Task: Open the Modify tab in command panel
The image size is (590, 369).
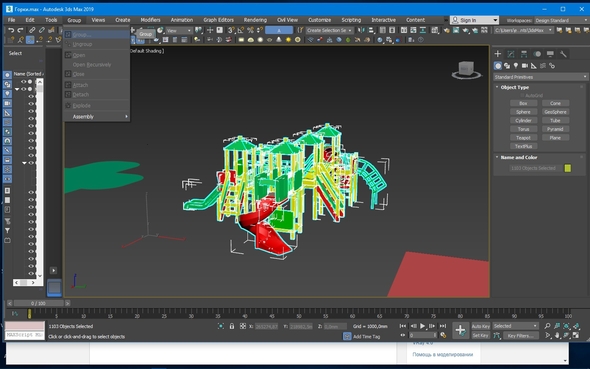Action: tap(511, 54)
